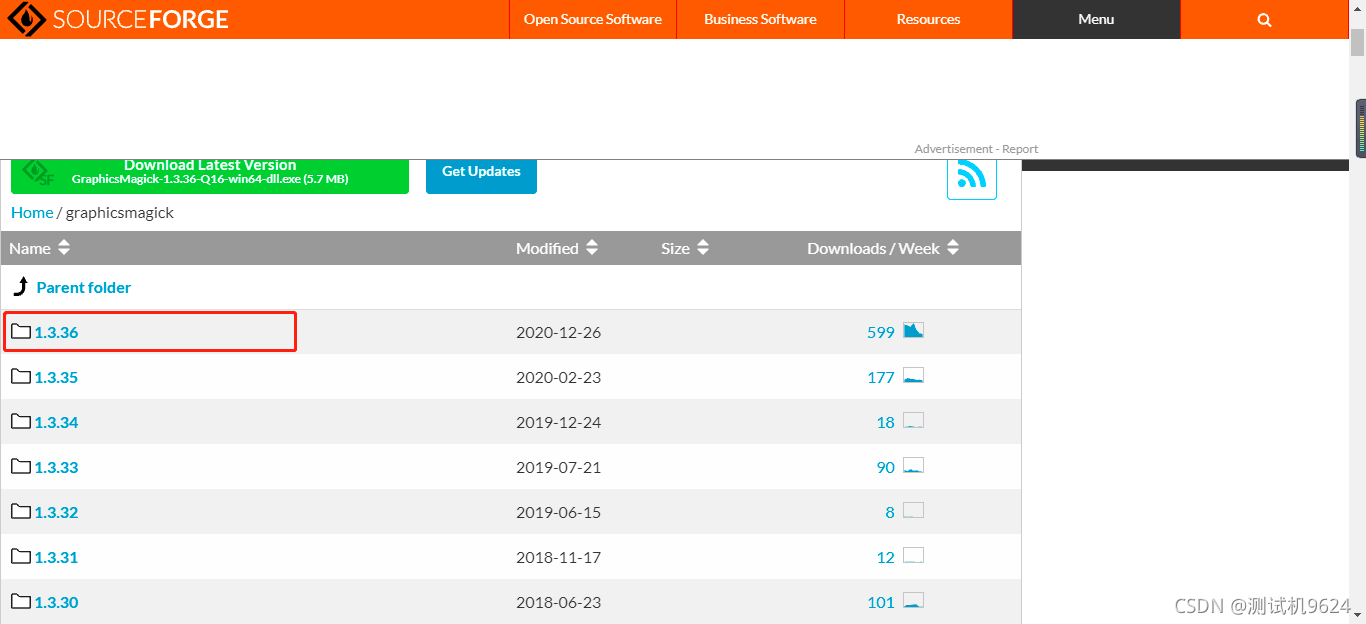1366x624 pixels.
Task: Open the 1.3.36 folder link
Action: coord(56,332)
